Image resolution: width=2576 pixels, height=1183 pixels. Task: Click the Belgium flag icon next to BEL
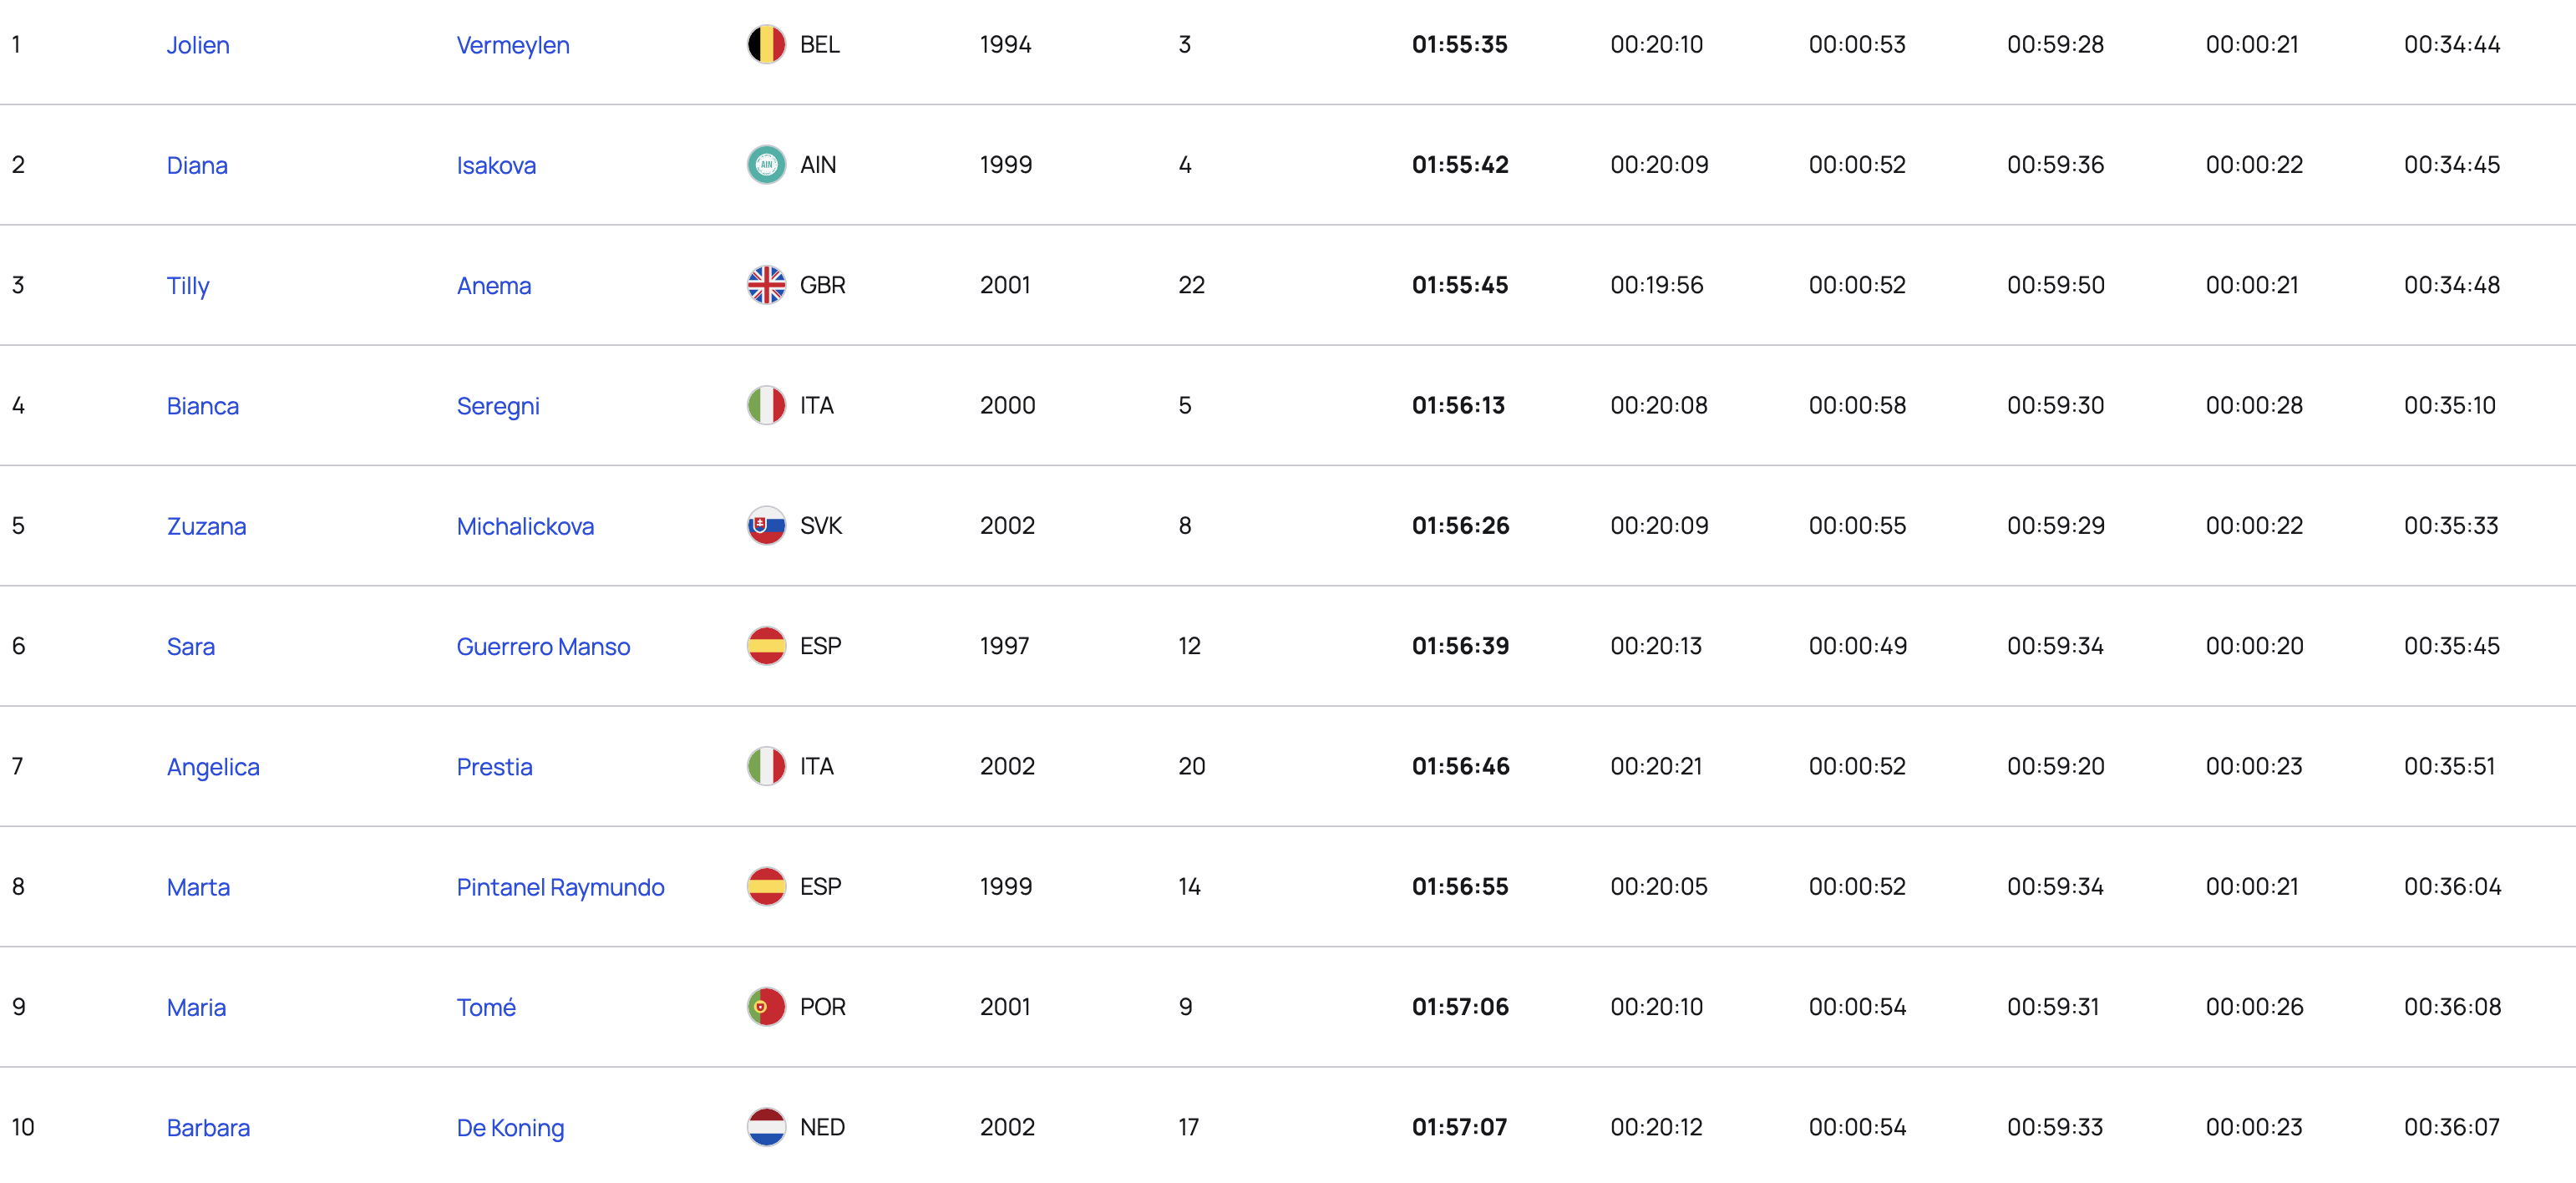(x=766, y=44)
